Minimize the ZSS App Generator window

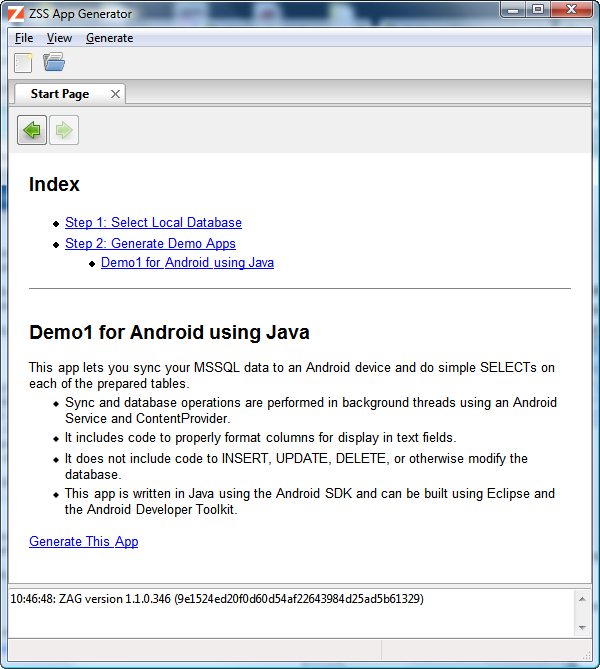(513, 10)
